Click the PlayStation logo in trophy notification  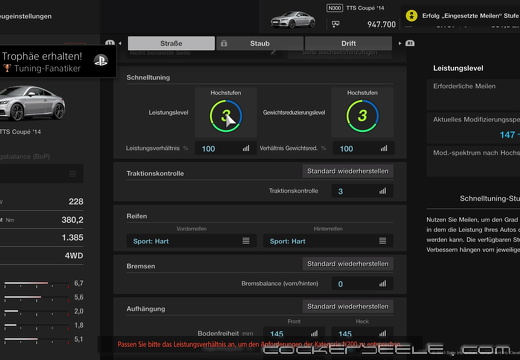click(101, 61)
